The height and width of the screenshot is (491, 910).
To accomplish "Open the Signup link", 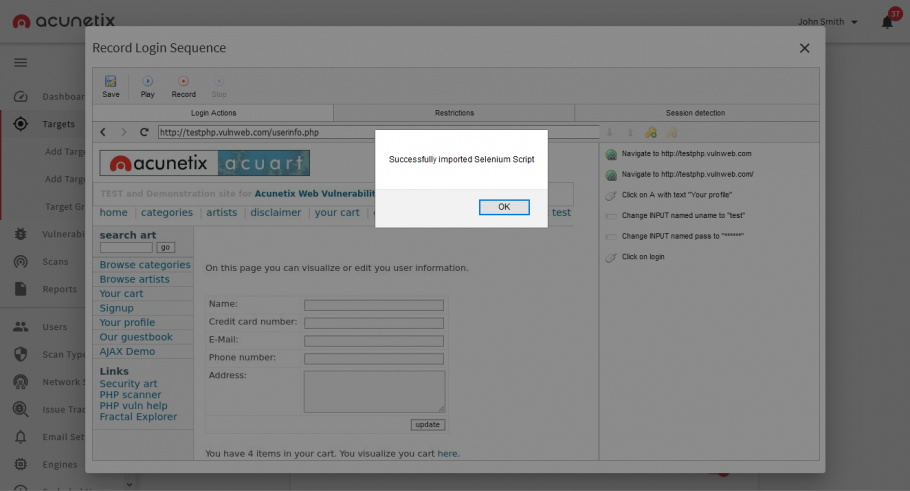I will [x=116, y=308].
